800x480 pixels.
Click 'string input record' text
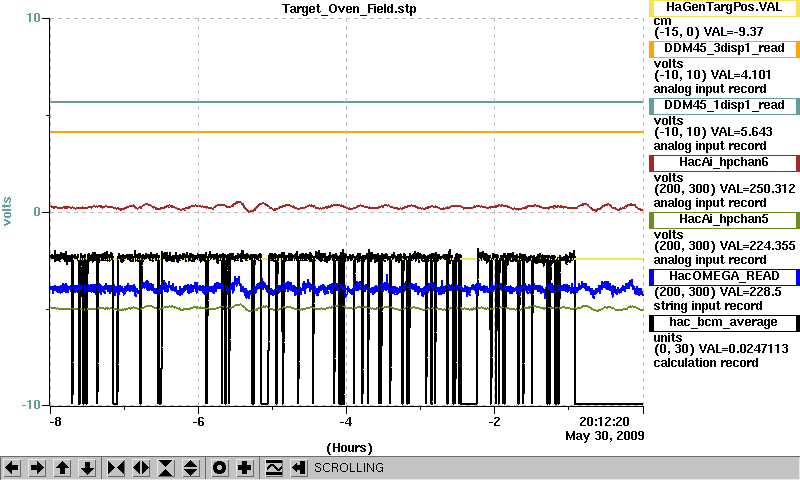tap(708, 306)
